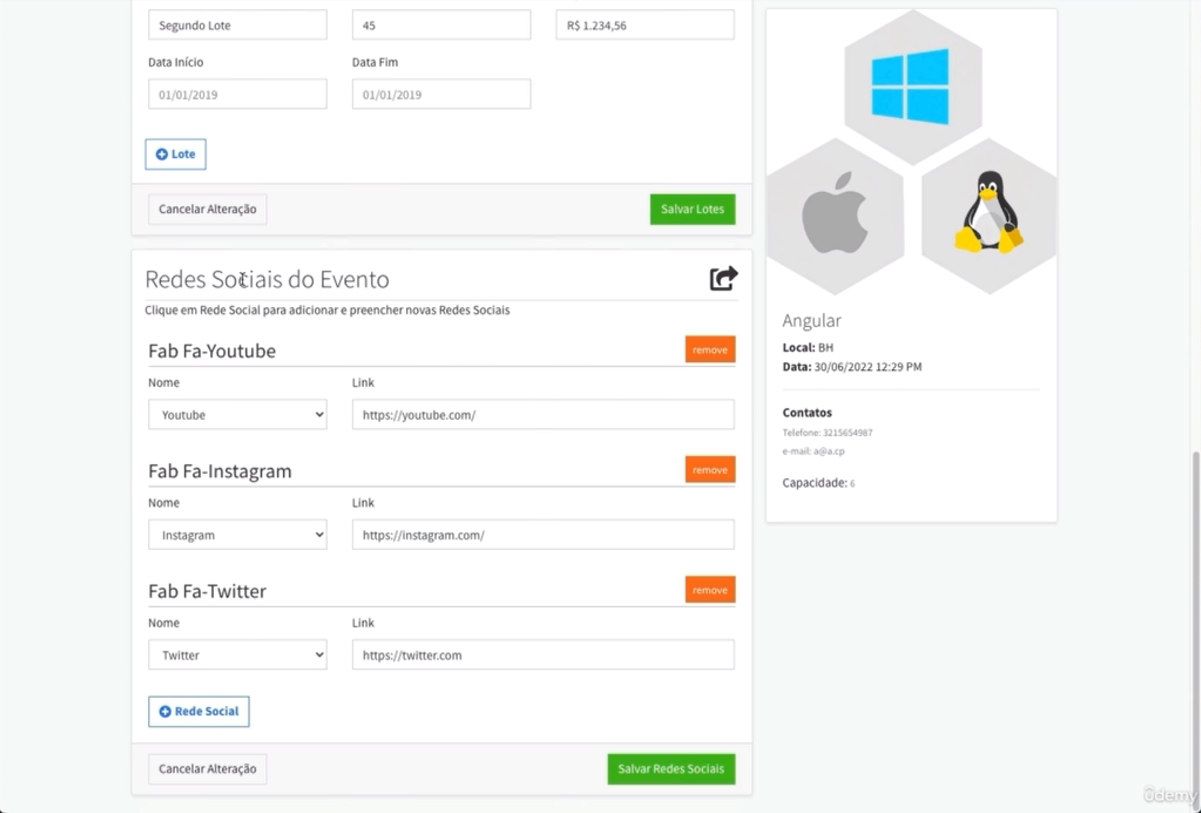Click the Windows logo in the event image
This screenshot has width=1201, height=813.
[910, 86]
